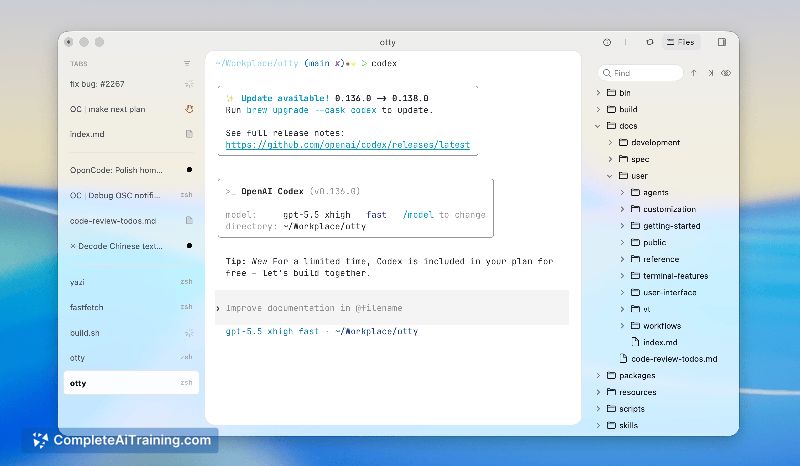Image resolution: width=800 pixels, height=466 pixels.
Task: Select the 'OpenCode: Polish hom...' tab
Action: coord(131,170)
